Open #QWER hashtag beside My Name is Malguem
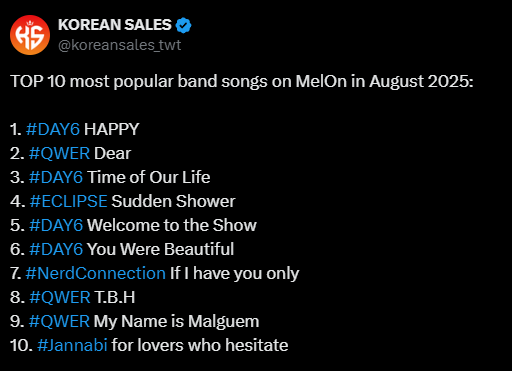Screen dimensions: 512x371 (x=59, y=321)
